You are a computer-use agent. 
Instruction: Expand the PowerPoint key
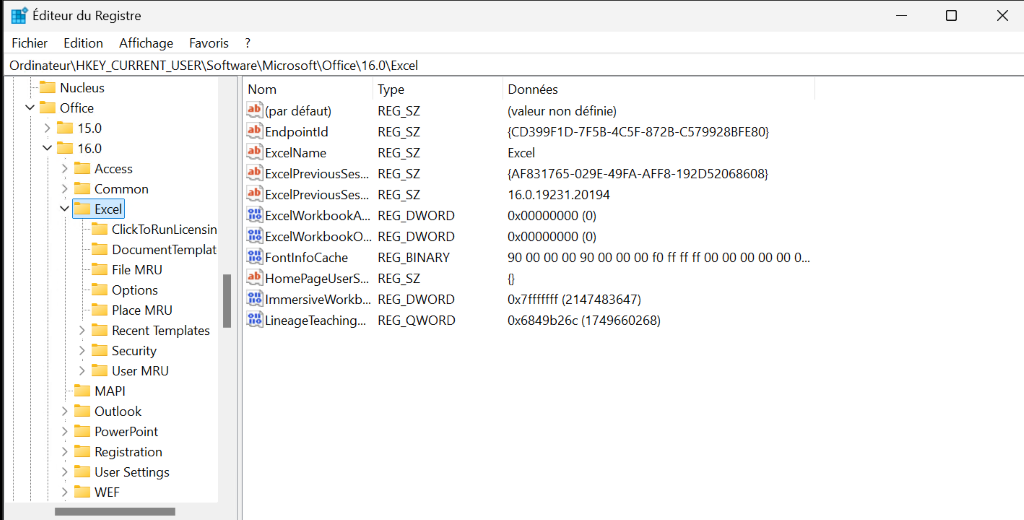pyautogui.click(x=65, y=431)
